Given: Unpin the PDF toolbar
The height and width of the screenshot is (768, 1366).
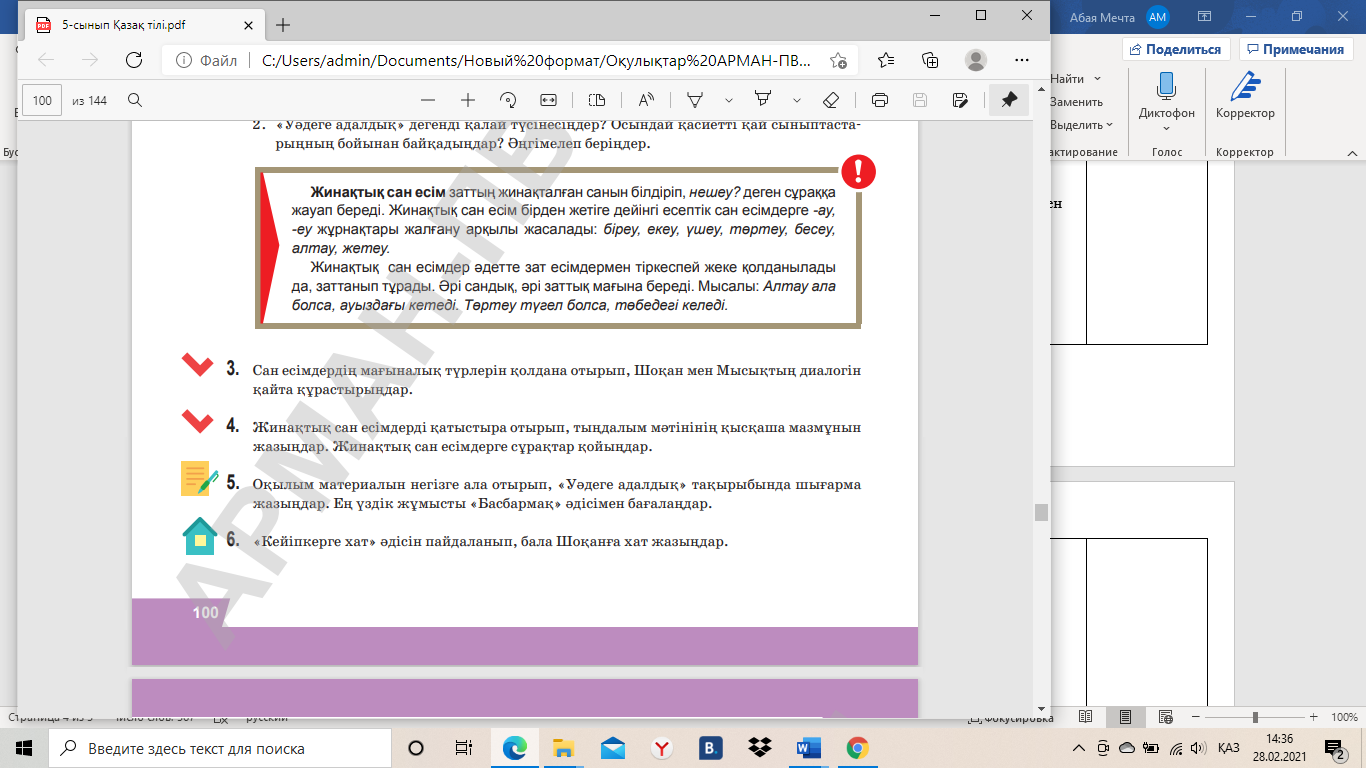Looking at the screenshot, I should pyautogui.click(x=1009, y=100).
